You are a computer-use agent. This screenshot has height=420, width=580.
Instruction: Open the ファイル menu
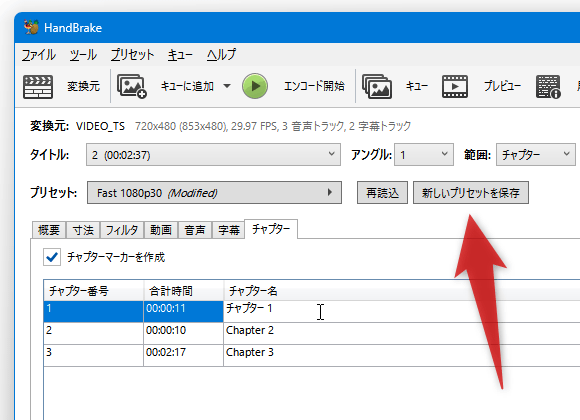coord(38,55)
